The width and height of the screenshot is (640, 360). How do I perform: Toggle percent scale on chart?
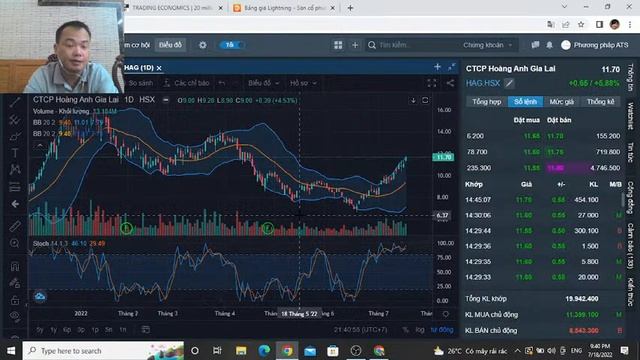coord(405,330)
